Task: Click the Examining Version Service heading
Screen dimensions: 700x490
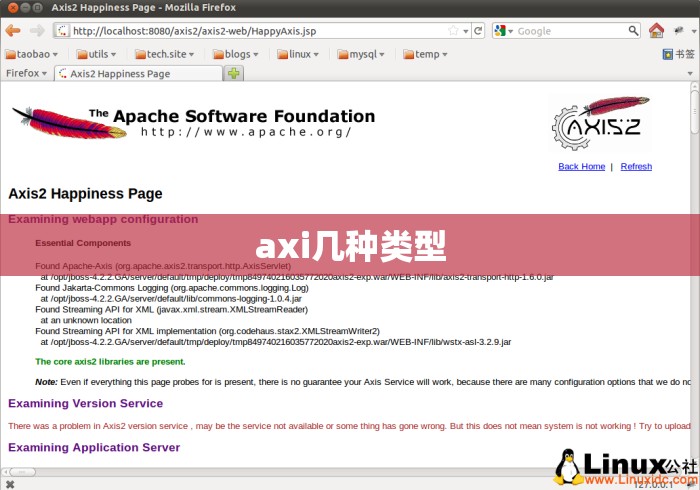Action: (85, 403)
